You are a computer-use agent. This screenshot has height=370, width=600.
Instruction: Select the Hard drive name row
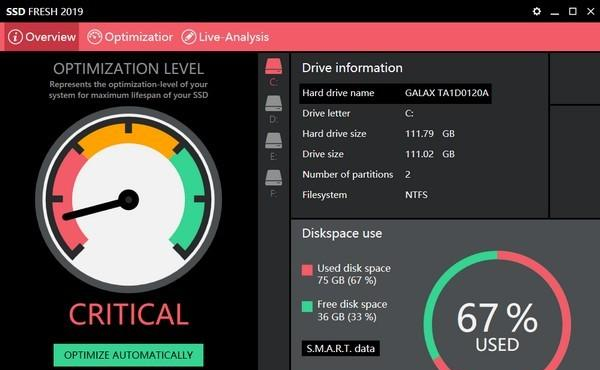[395, 93]
